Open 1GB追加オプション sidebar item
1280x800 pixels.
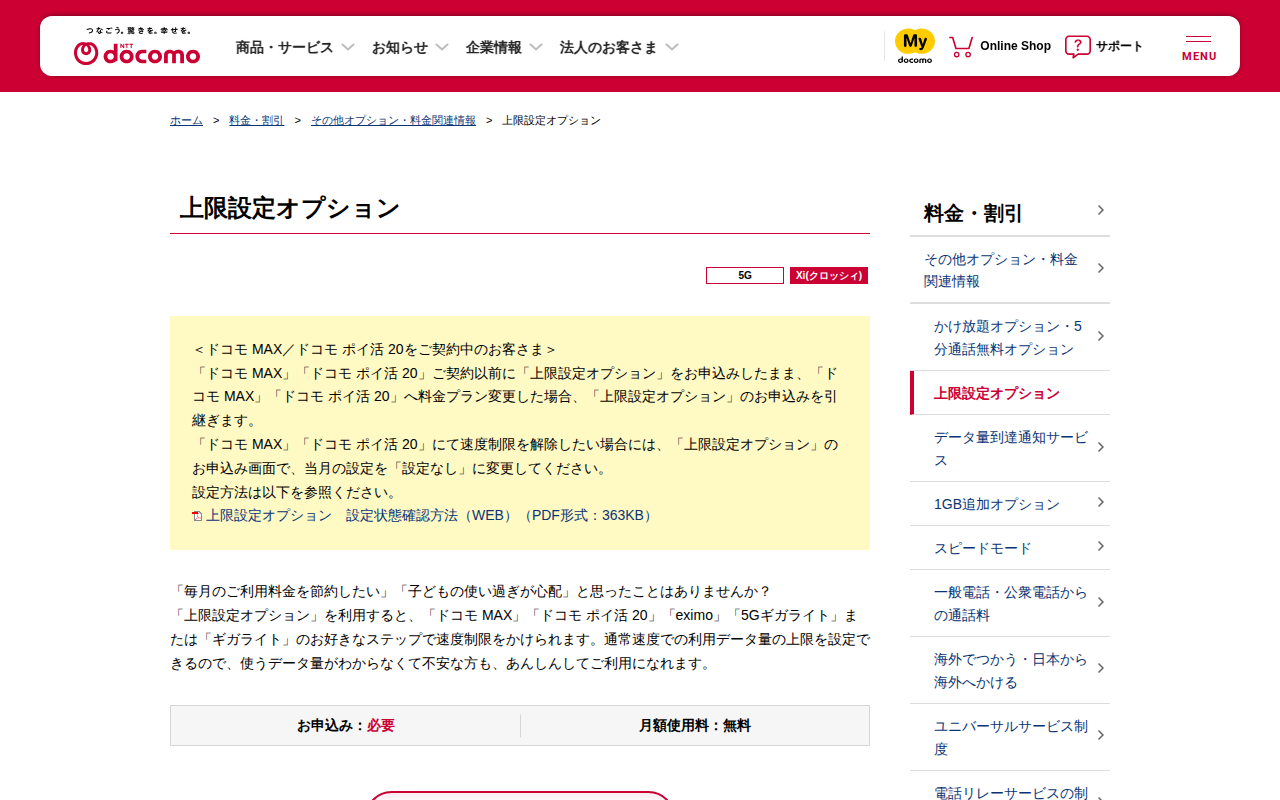pos(1010,504)
